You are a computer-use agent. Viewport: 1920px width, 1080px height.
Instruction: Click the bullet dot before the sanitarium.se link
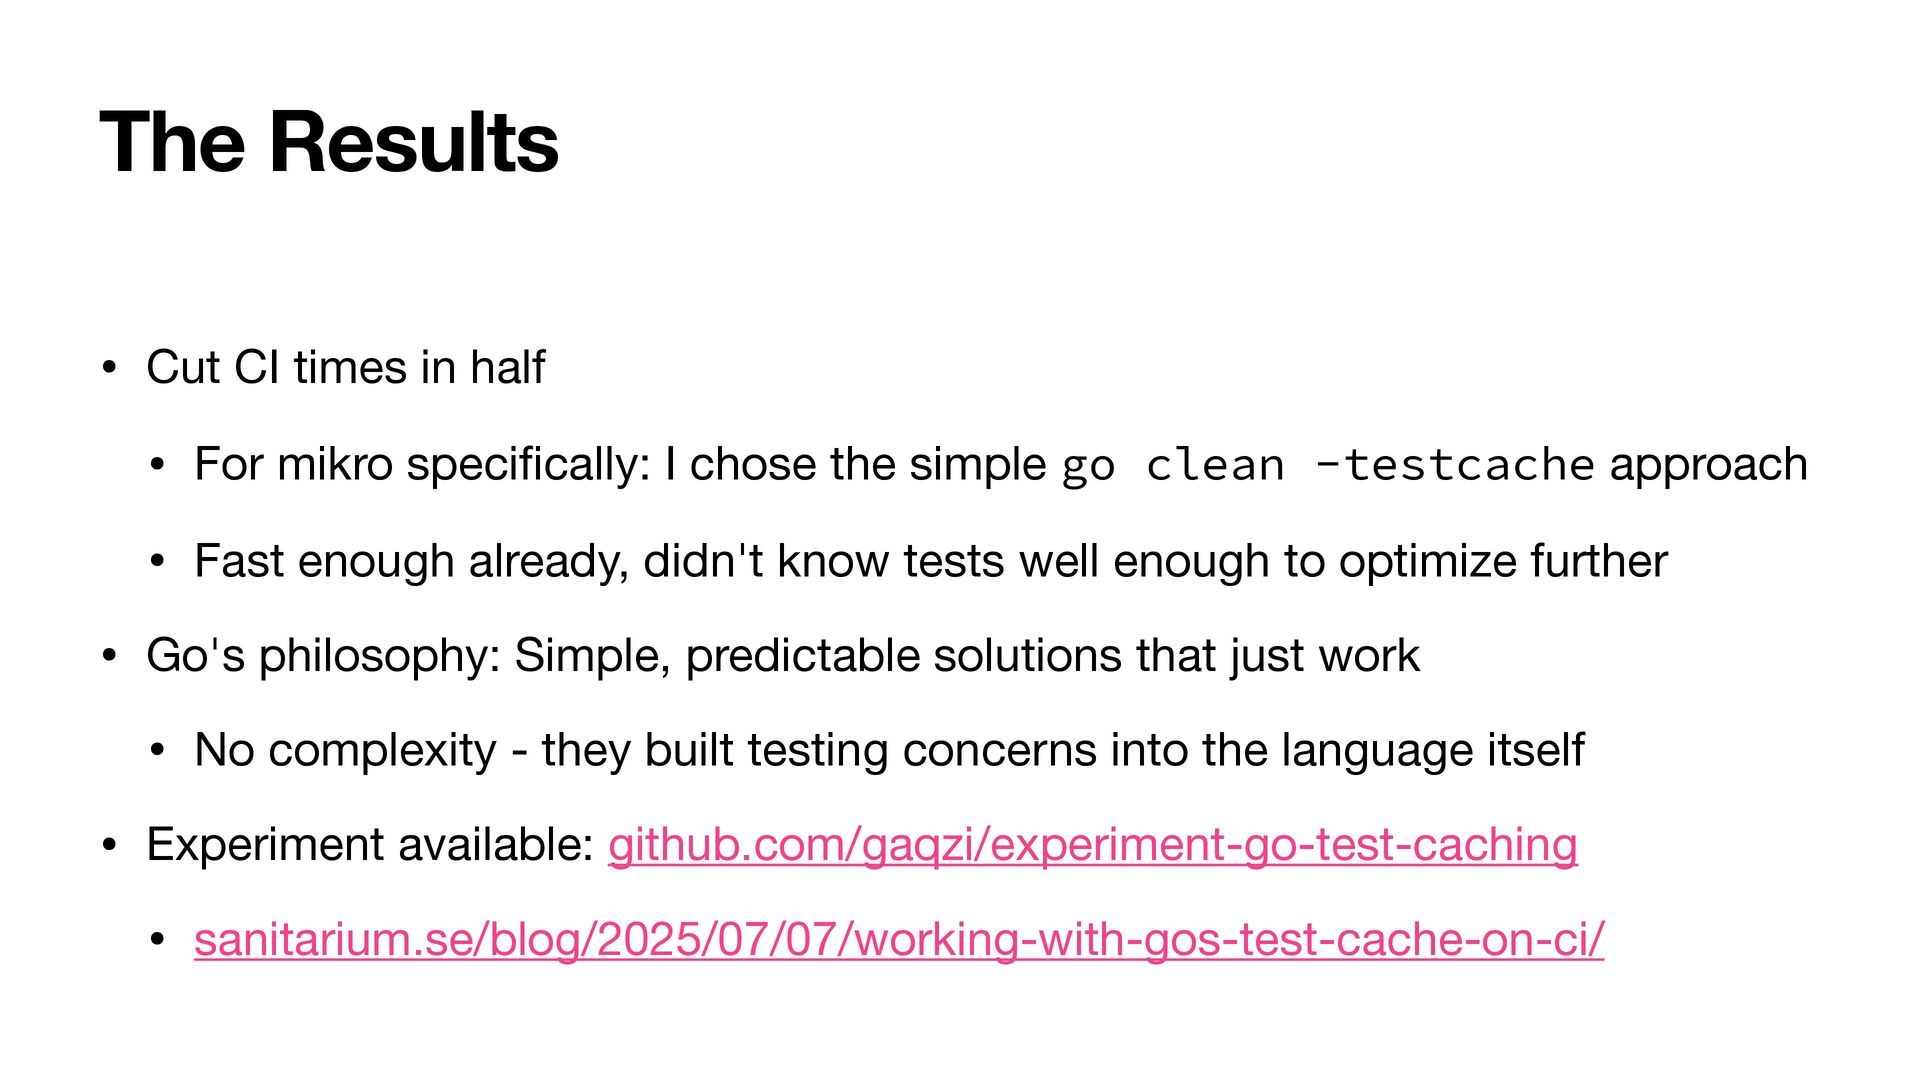click(x=157, y=941)
